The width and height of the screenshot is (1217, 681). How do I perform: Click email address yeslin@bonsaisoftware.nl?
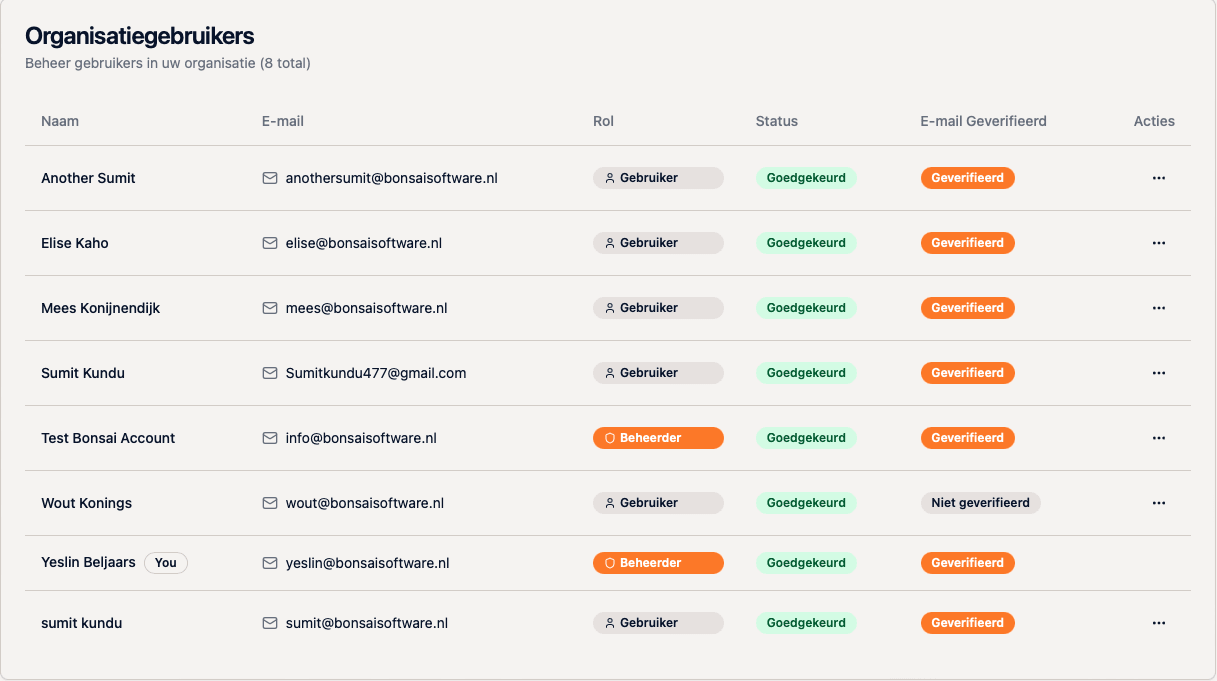[x=368, y=563]
